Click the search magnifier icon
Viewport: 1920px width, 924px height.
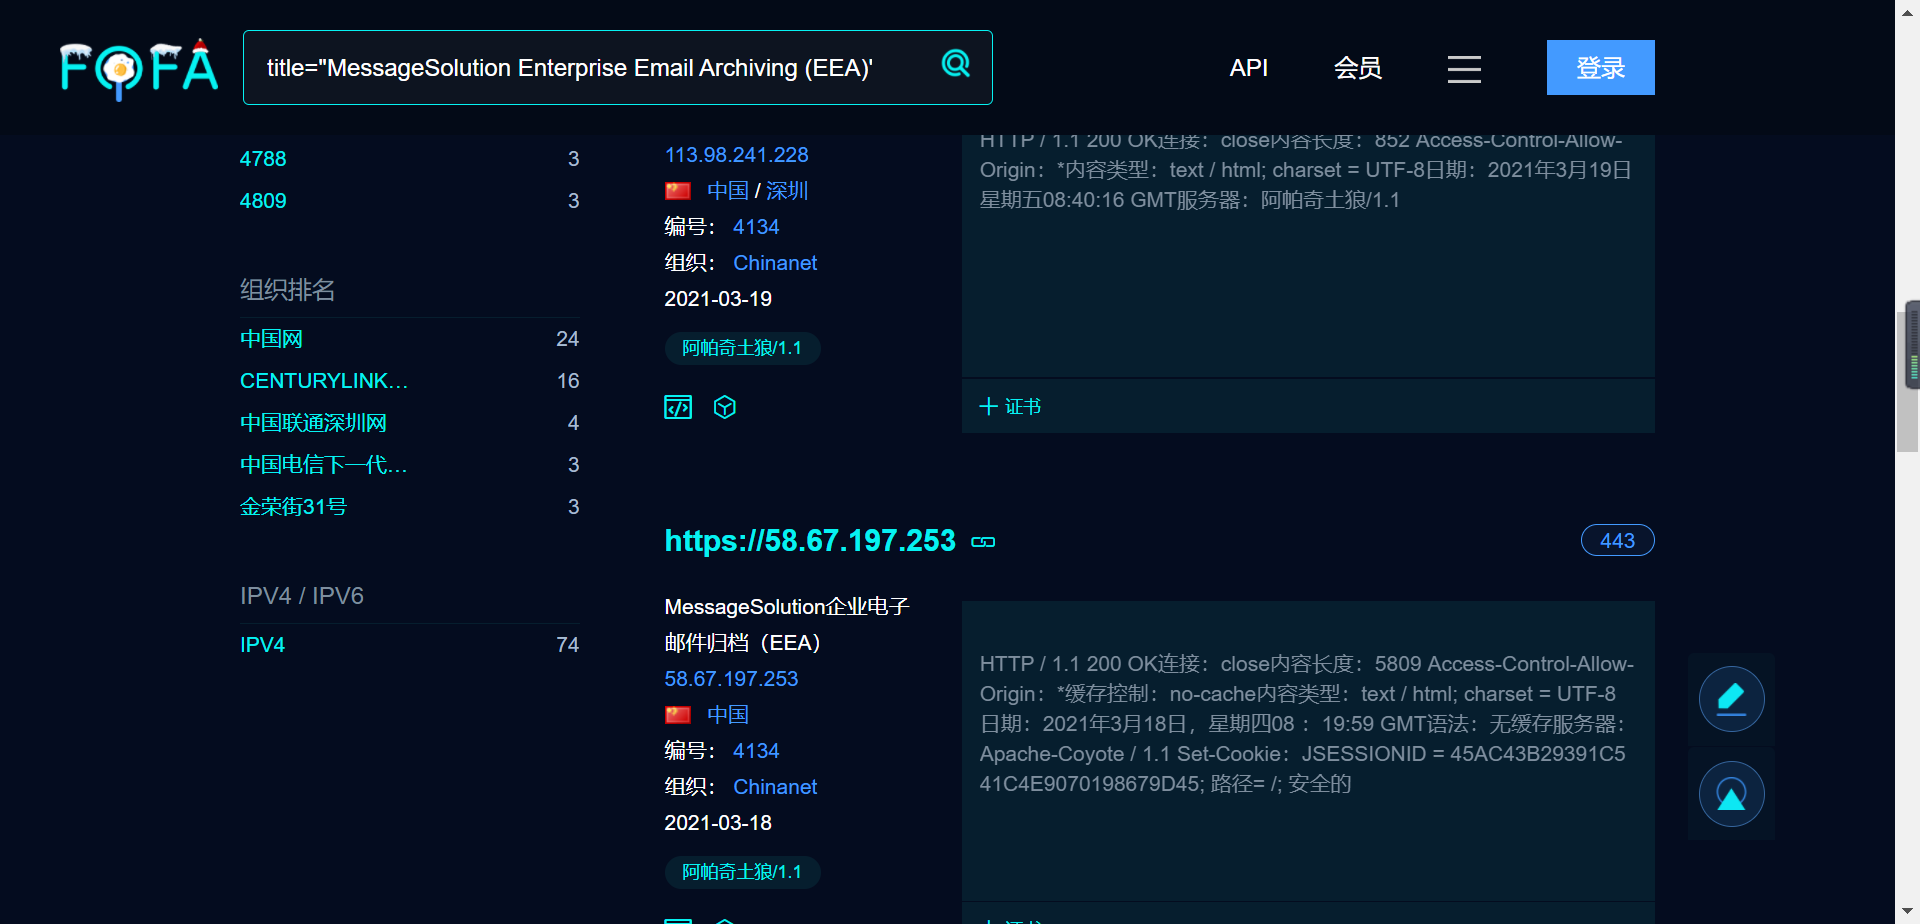point(956,65)
